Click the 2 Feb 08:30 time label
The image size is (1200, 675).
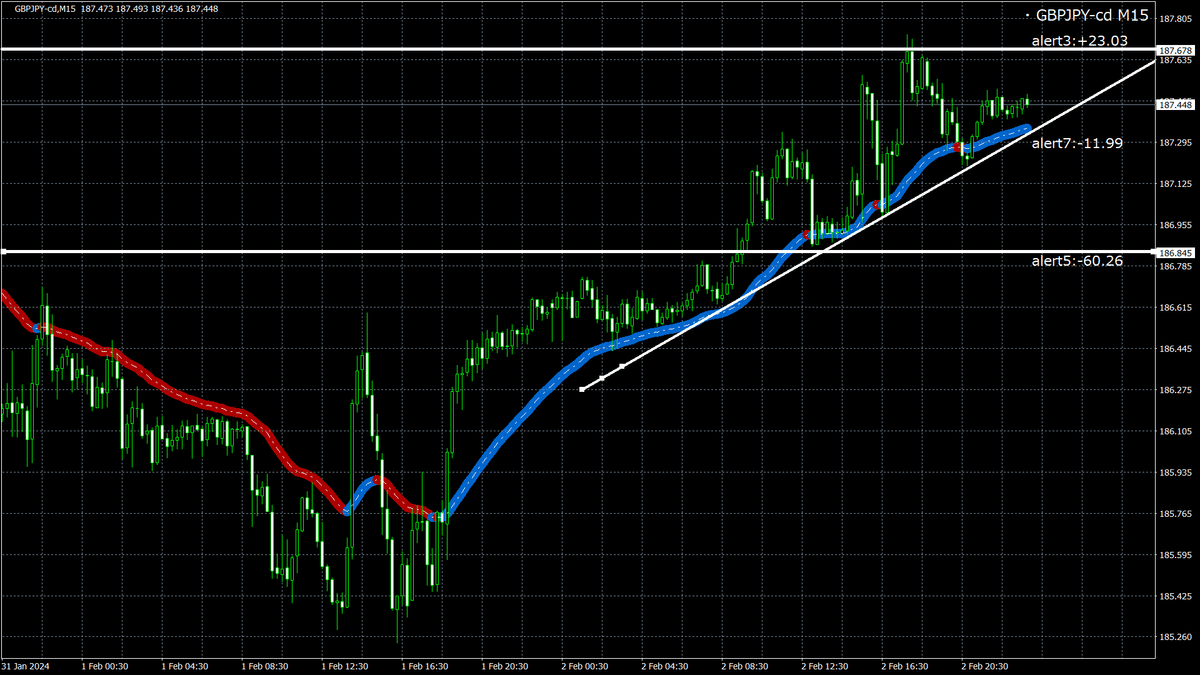pos(744,665)
